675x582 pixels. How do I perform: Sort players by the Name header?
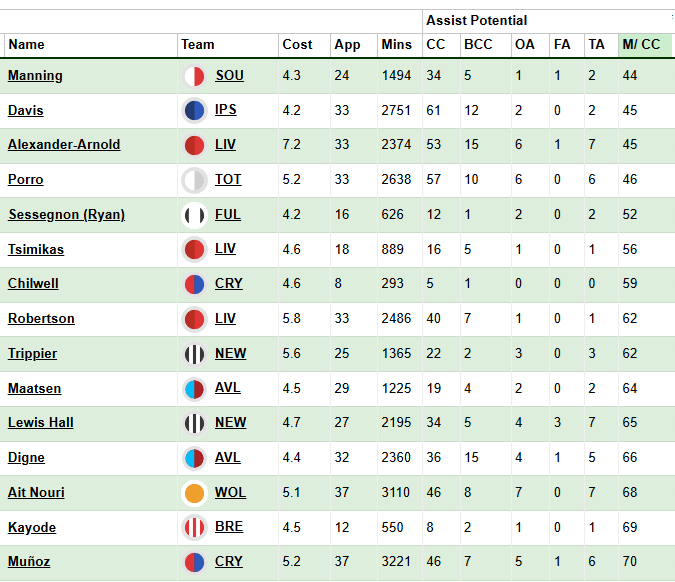point(27,45)
